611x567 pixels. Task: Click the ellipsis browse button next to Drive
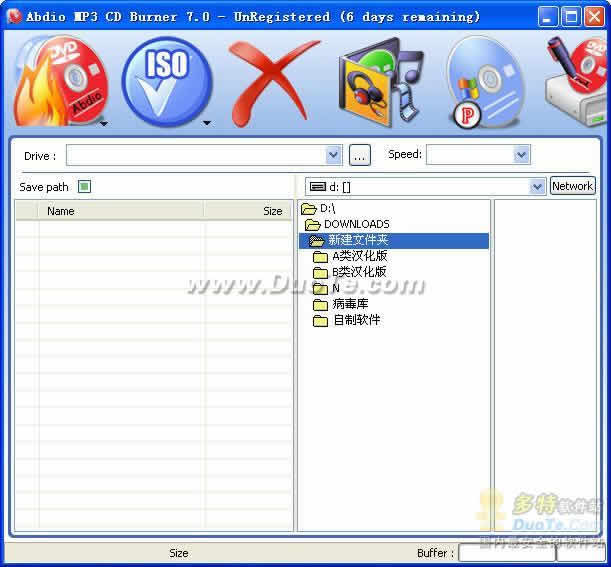pyautogui.click(x=360, y=155)
